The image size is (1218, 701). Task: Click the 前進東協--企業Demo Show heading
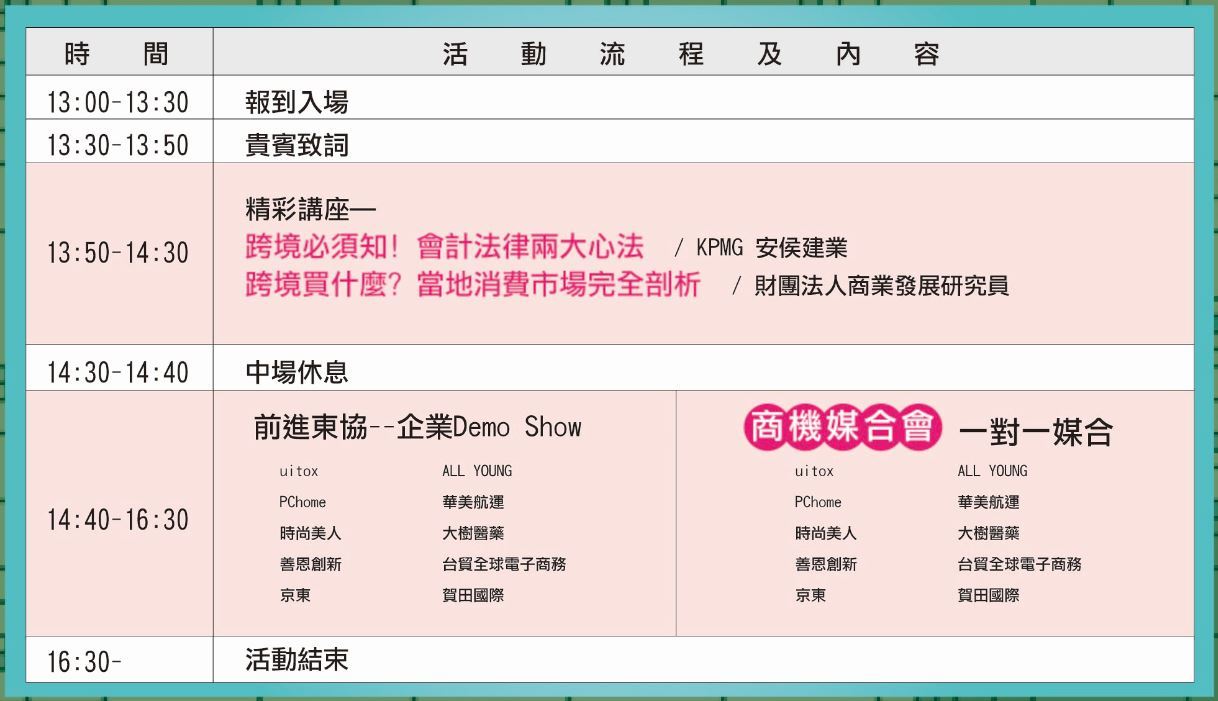(417, 428)
